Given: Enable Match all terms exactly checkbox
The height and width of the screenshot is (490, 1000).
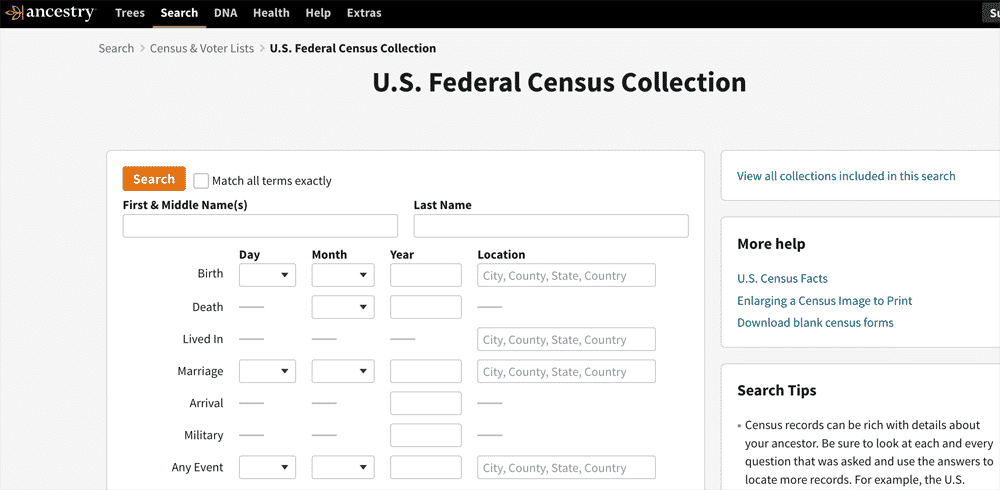Looking at the screenshot, I should click(x=201, y=181).
